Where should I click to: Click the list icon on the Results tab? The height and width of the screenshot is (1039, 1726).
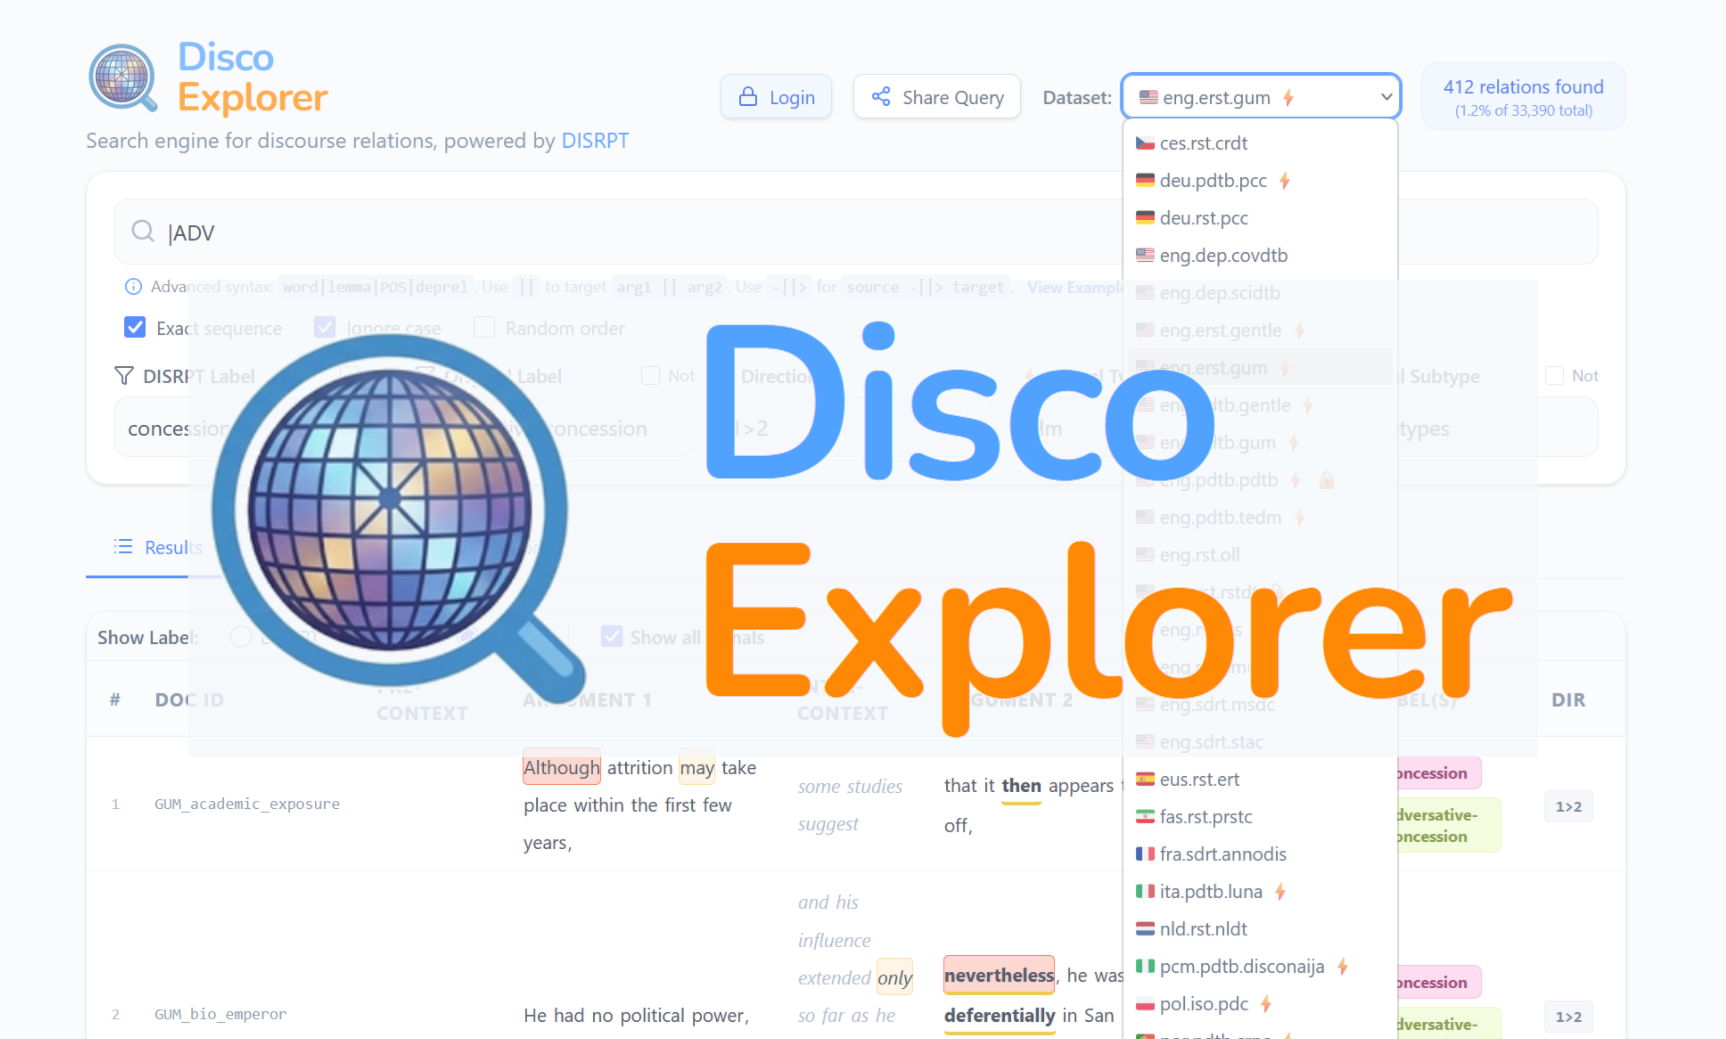pos(123,547)
